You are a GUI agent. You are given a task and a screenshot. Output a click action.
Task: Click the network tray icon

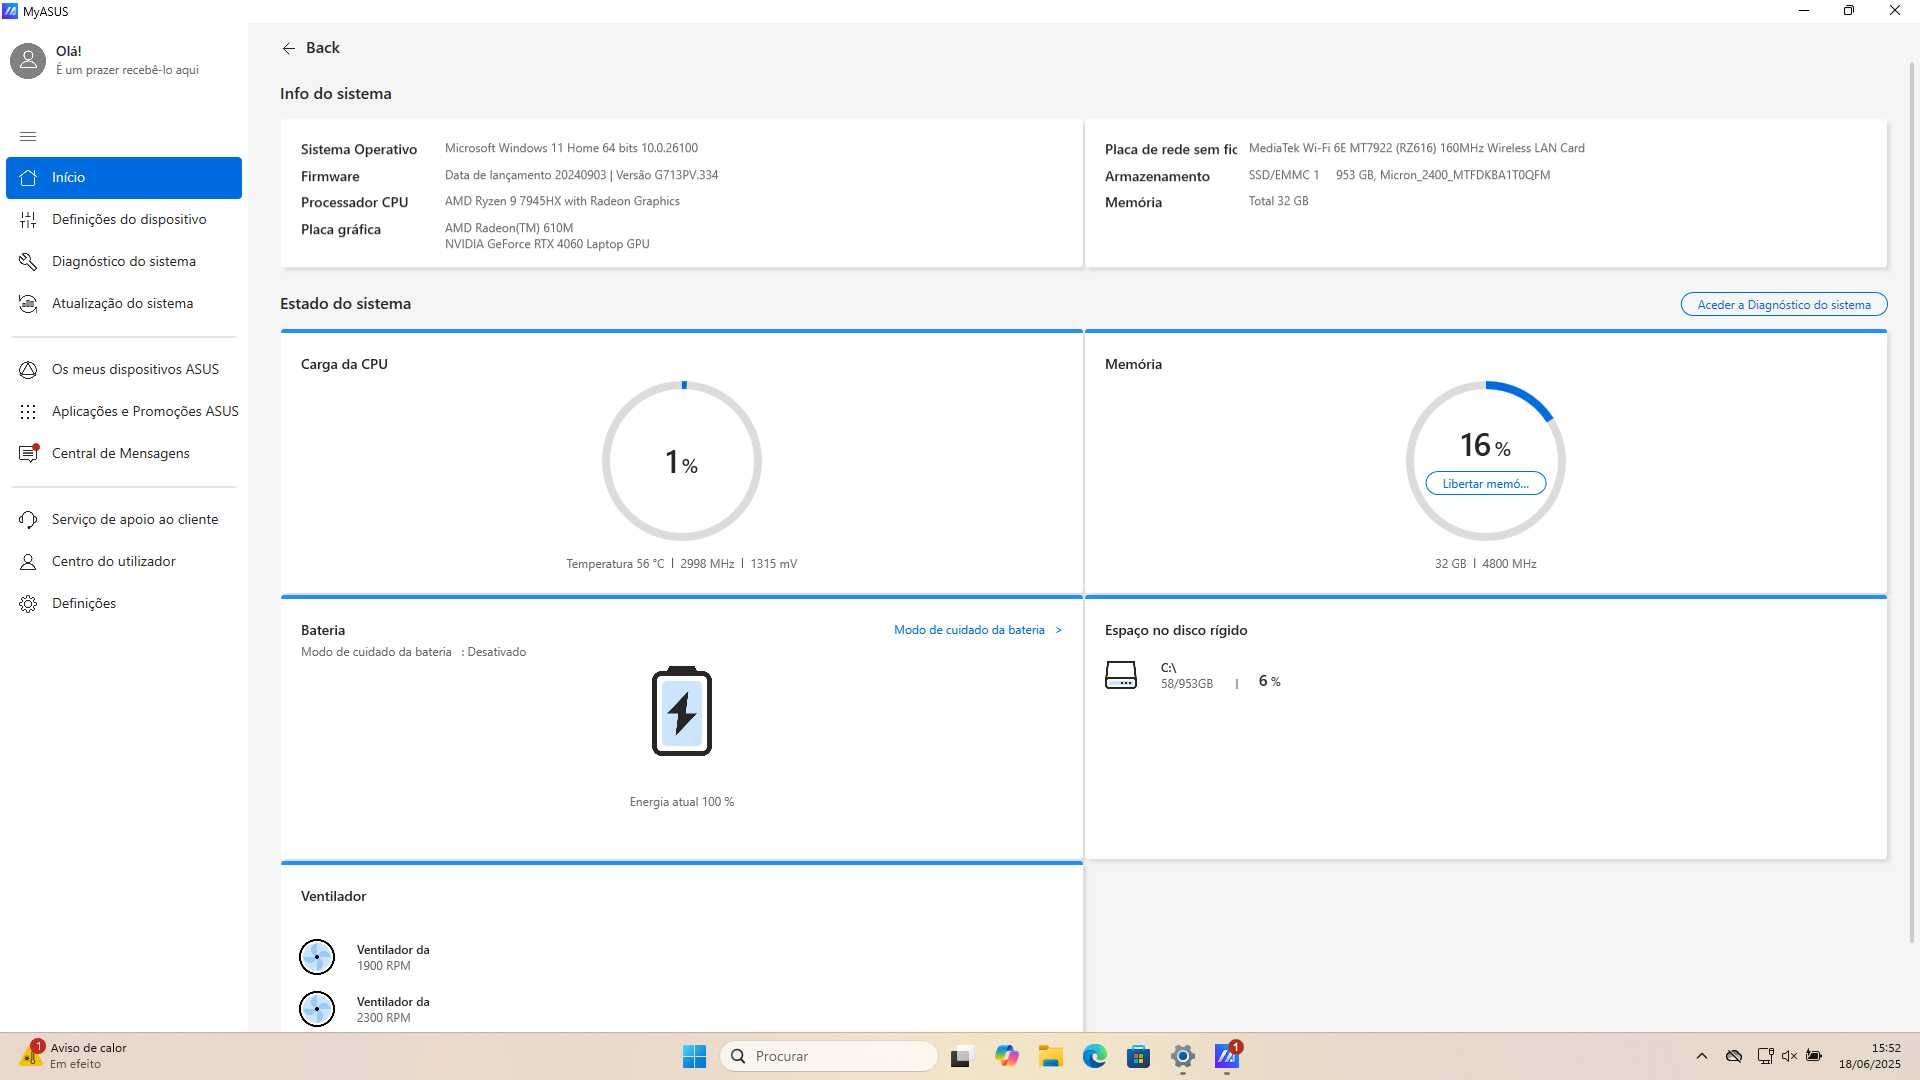[x=1765, y=1056]
